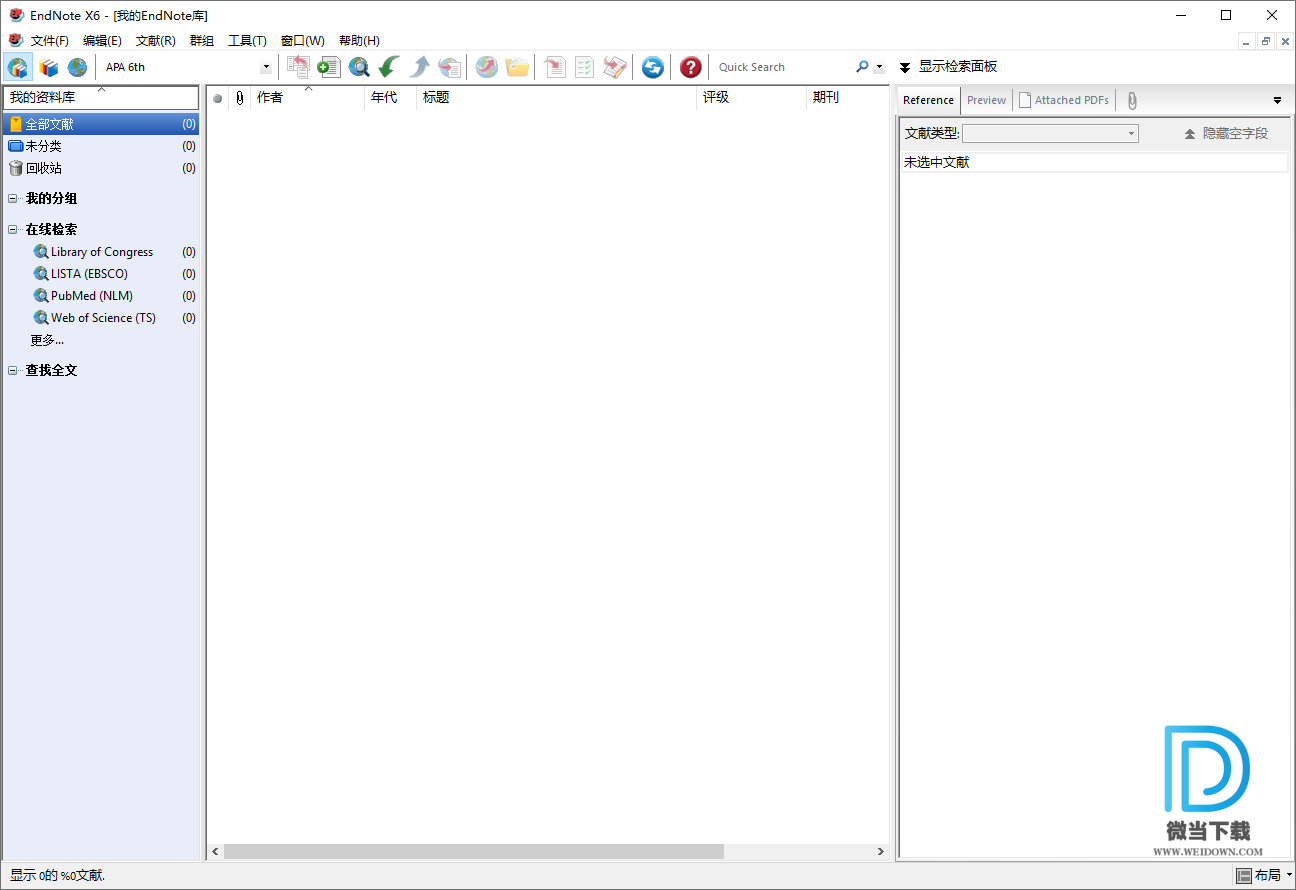The width and height of the screenshot is (1296, 890).
Task: Click the Find Full Text icon
Action: pyautogui.click(x=450, y=67)
